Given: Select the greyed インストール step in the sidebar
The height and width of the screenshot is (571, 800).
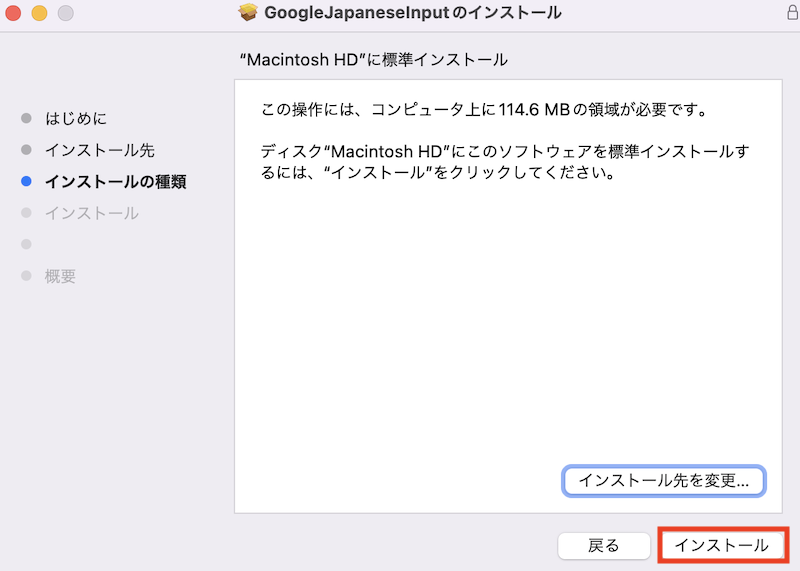Looking at the screenshot, I should coord(92,213).
